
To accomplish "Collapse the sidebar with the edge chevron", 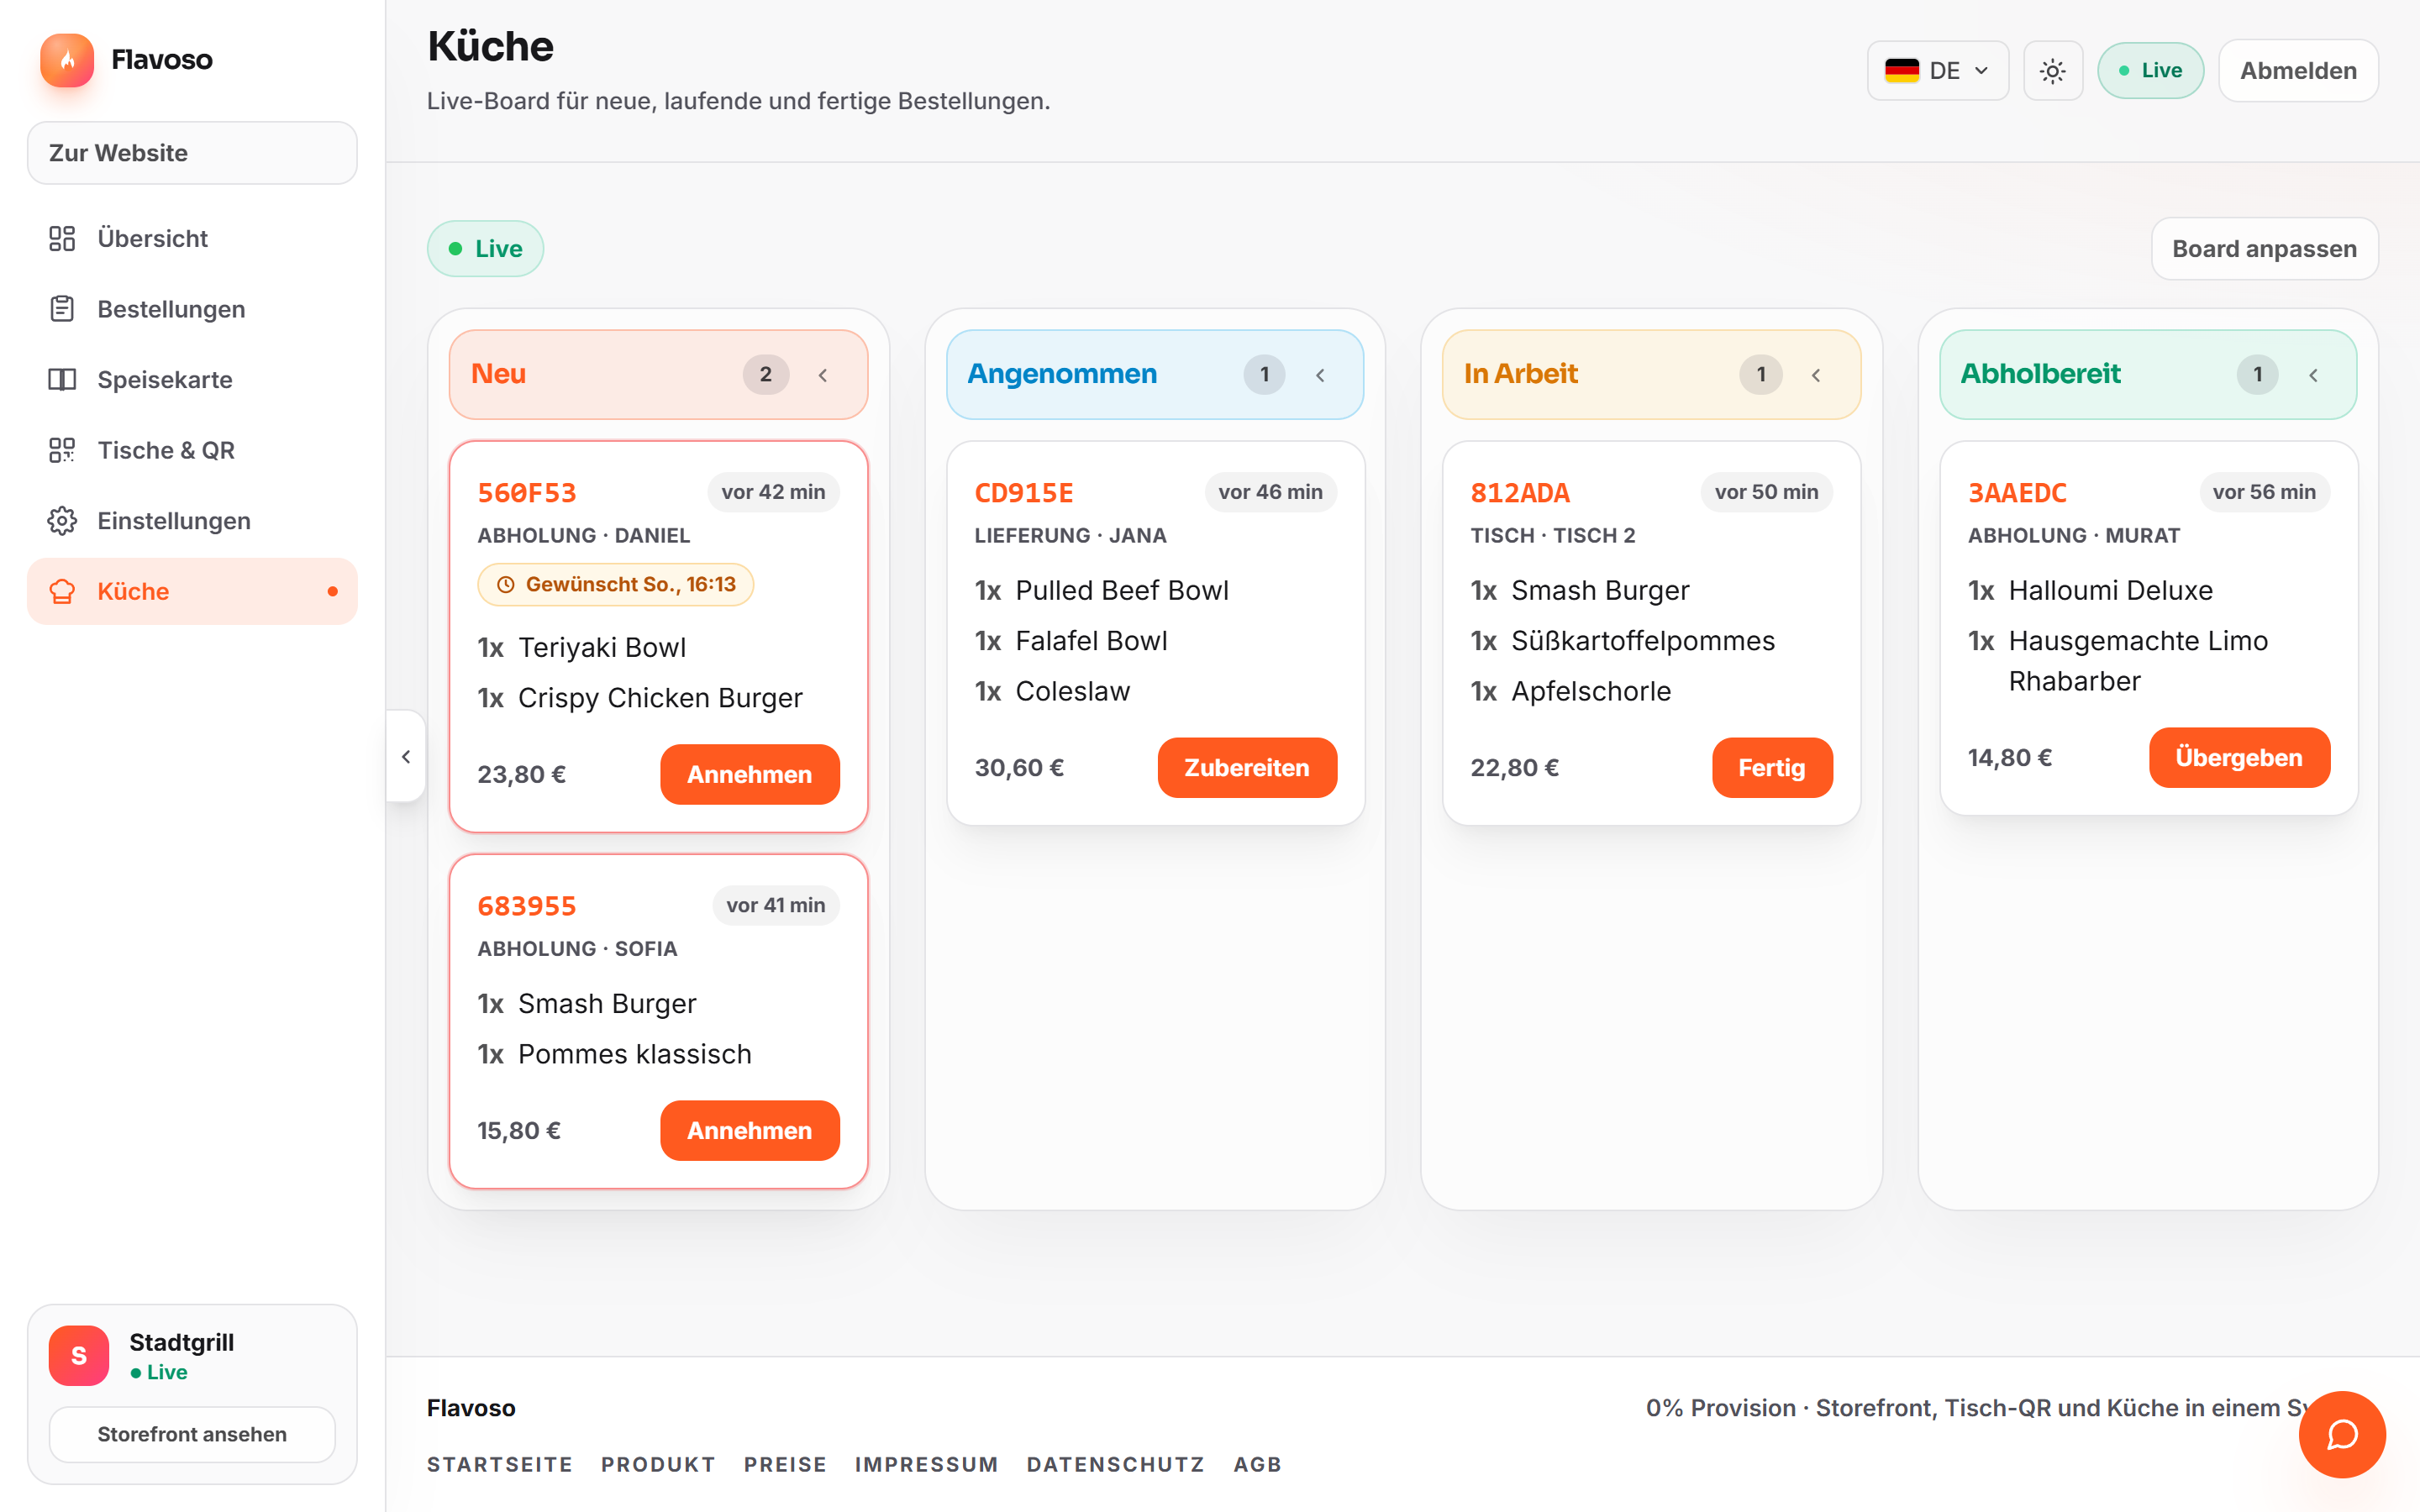I will click(x=406, y=756).
